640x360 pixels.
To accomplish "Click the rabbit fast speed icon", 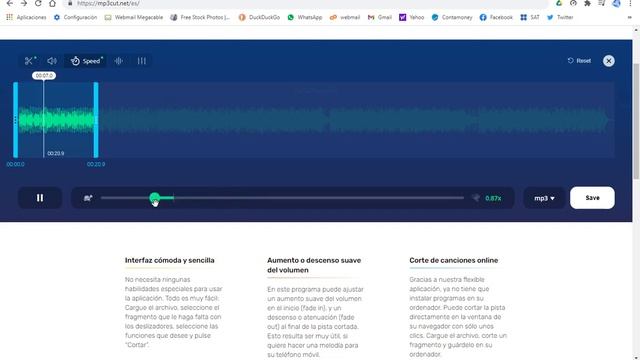I will tap(476, 198).
